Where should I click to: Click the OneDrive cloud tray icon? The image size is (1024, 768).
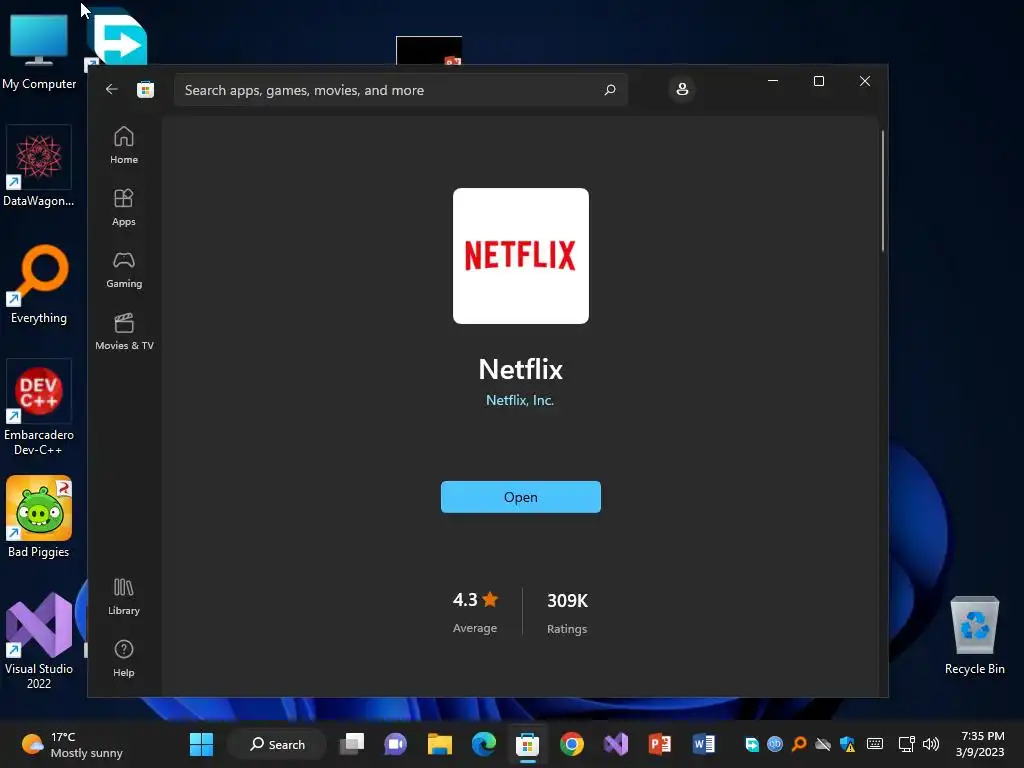point(823,744)
